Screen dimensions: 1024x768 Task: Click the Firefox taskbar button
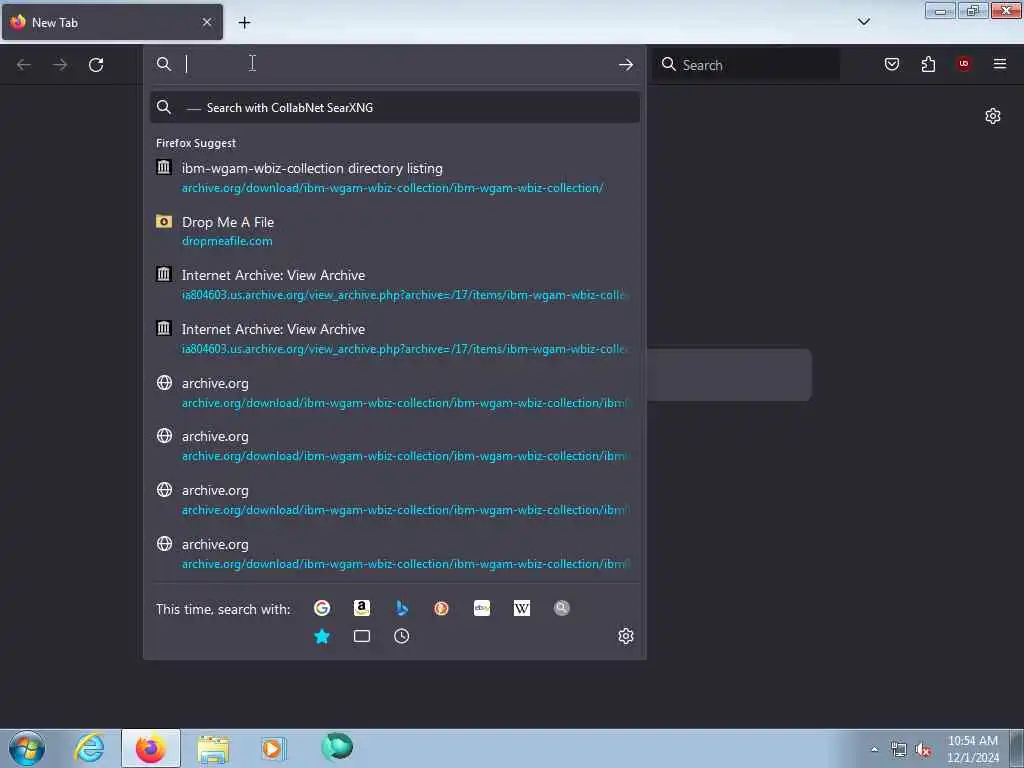click(x=151, y=748)
